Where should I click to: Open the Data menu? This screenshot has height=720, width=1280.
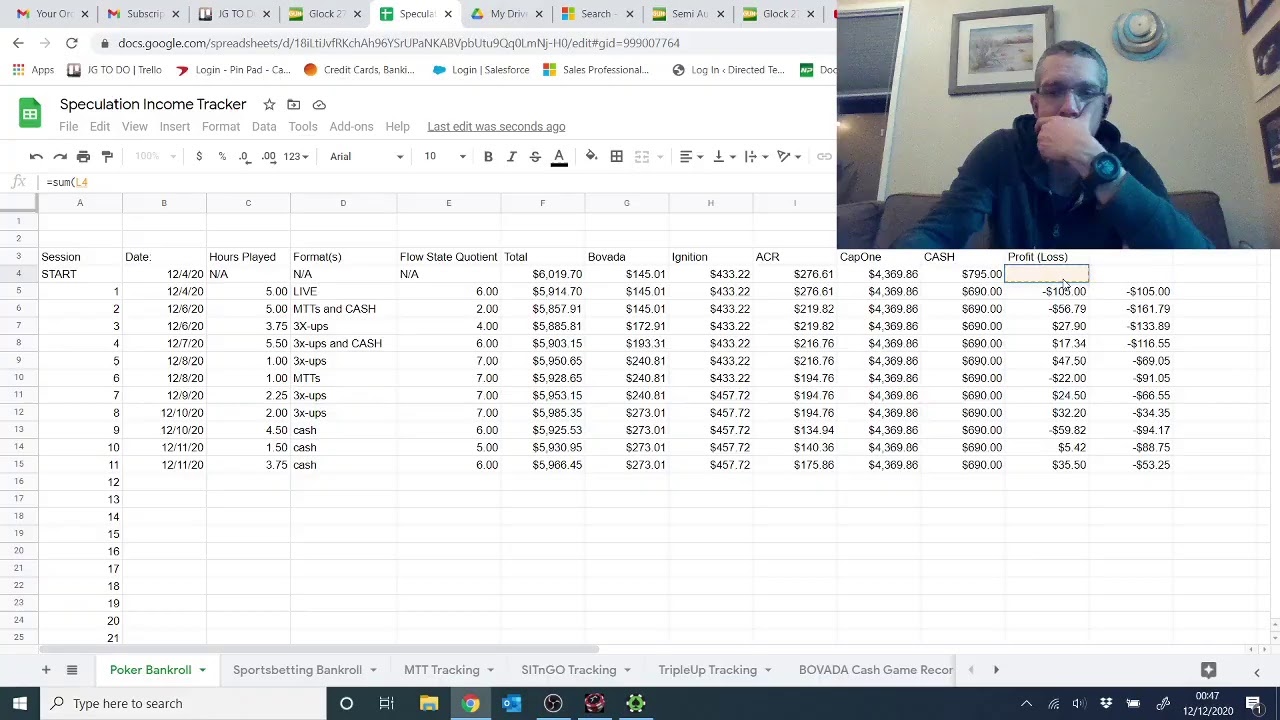[x=264, y=127]
